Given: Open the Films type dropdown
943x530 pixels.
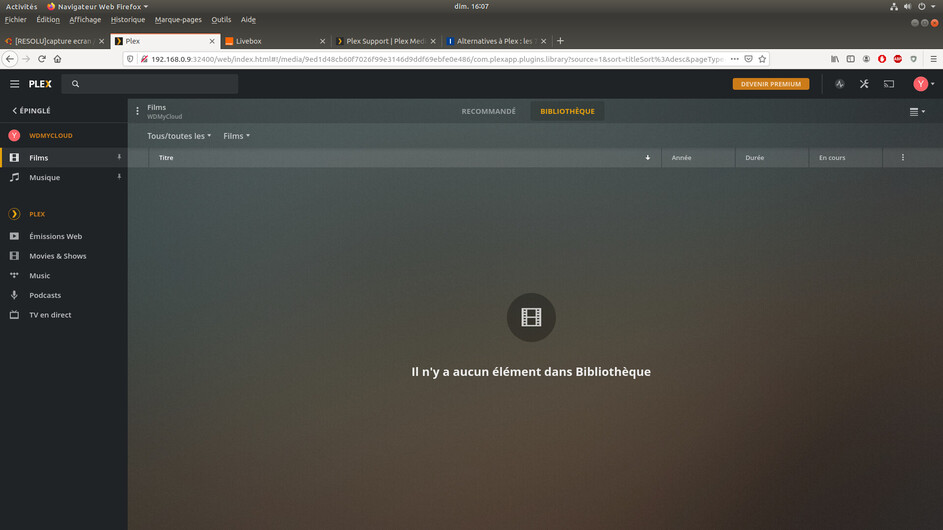Looking at the screenshot, I should [236, 136].
